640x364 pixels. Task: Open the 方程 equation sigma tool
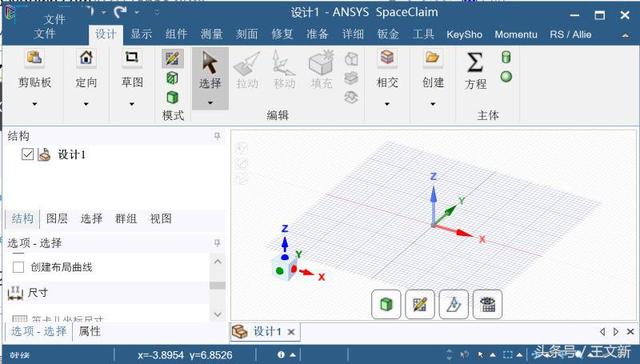[x=475, y=69]
